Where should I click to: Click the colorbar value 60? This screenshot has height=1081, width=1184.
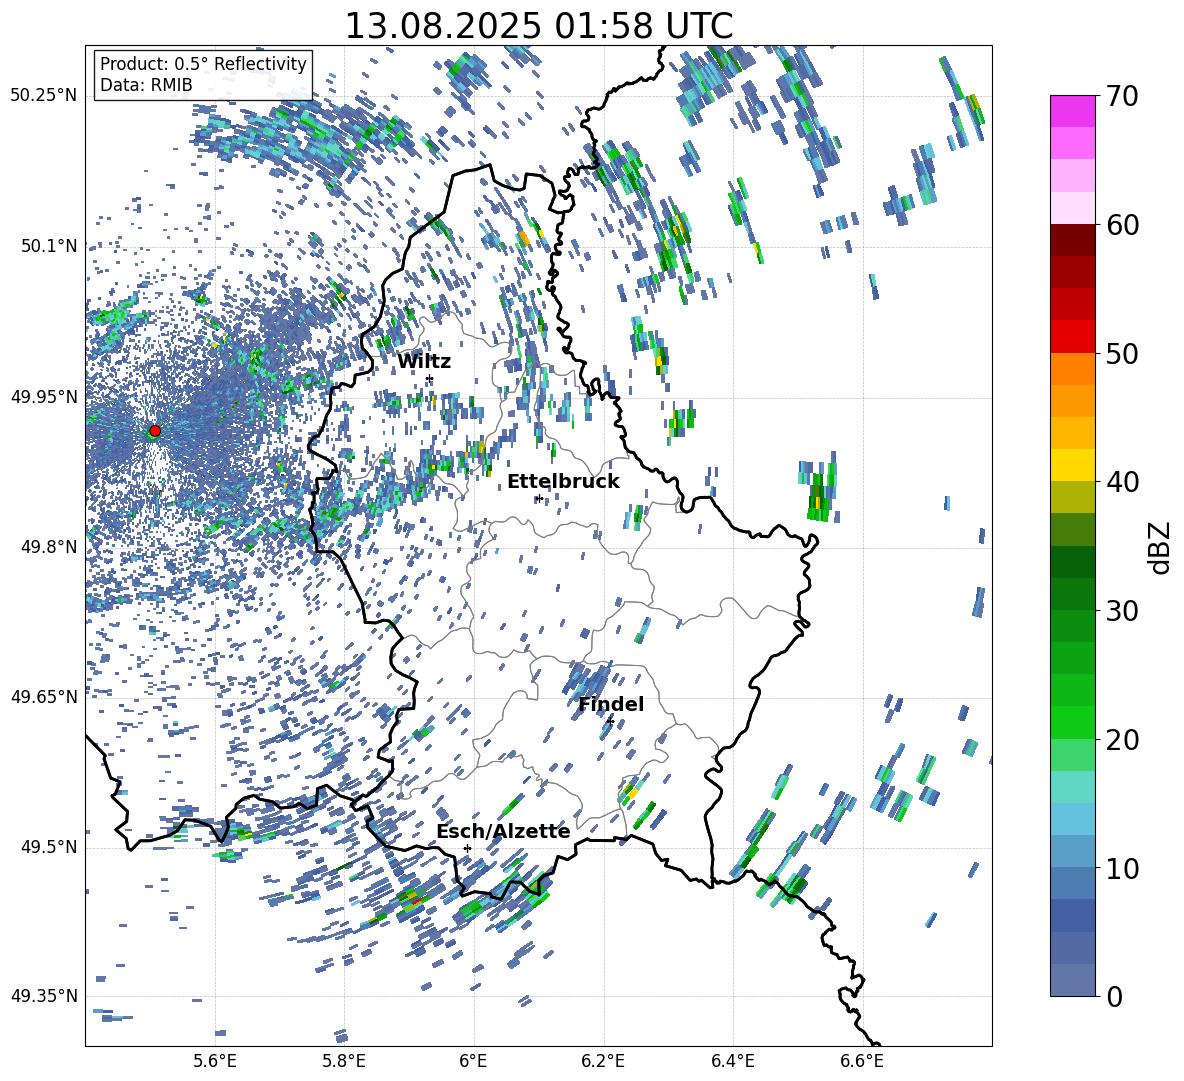(1122, 224)
